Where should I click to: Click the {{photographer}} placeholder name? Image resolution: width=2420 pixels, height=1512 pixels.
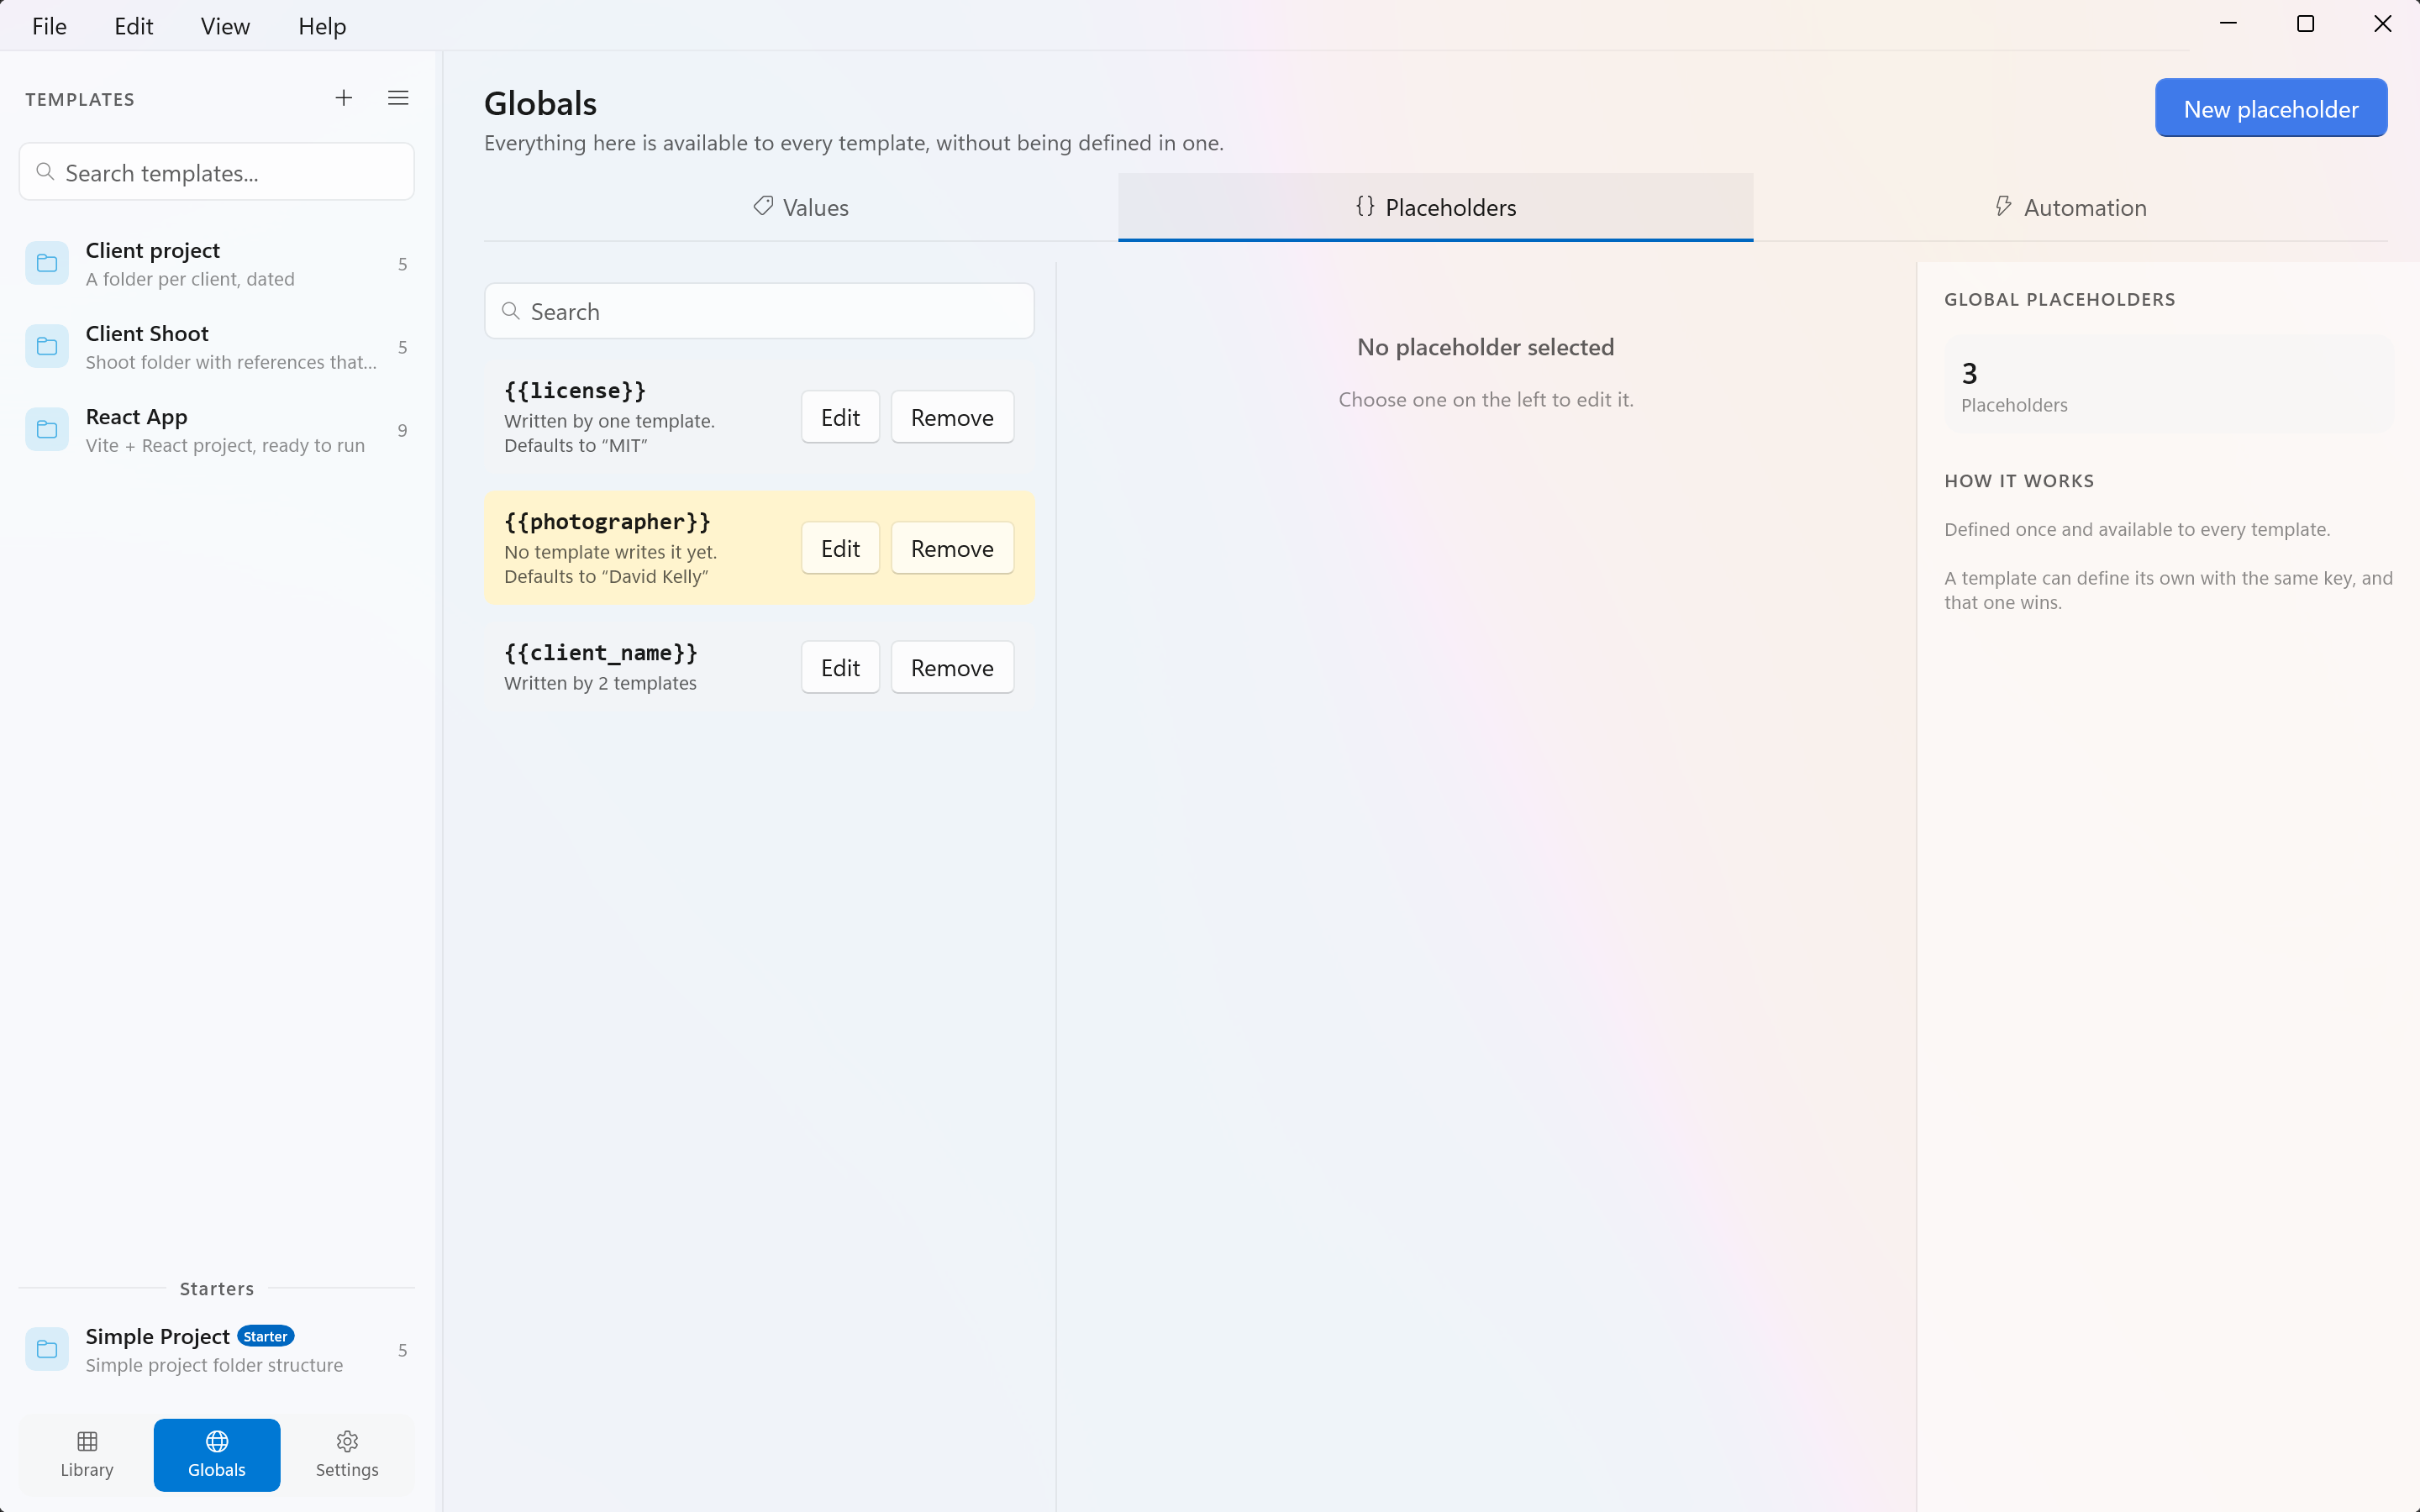(x=607, y=521)
